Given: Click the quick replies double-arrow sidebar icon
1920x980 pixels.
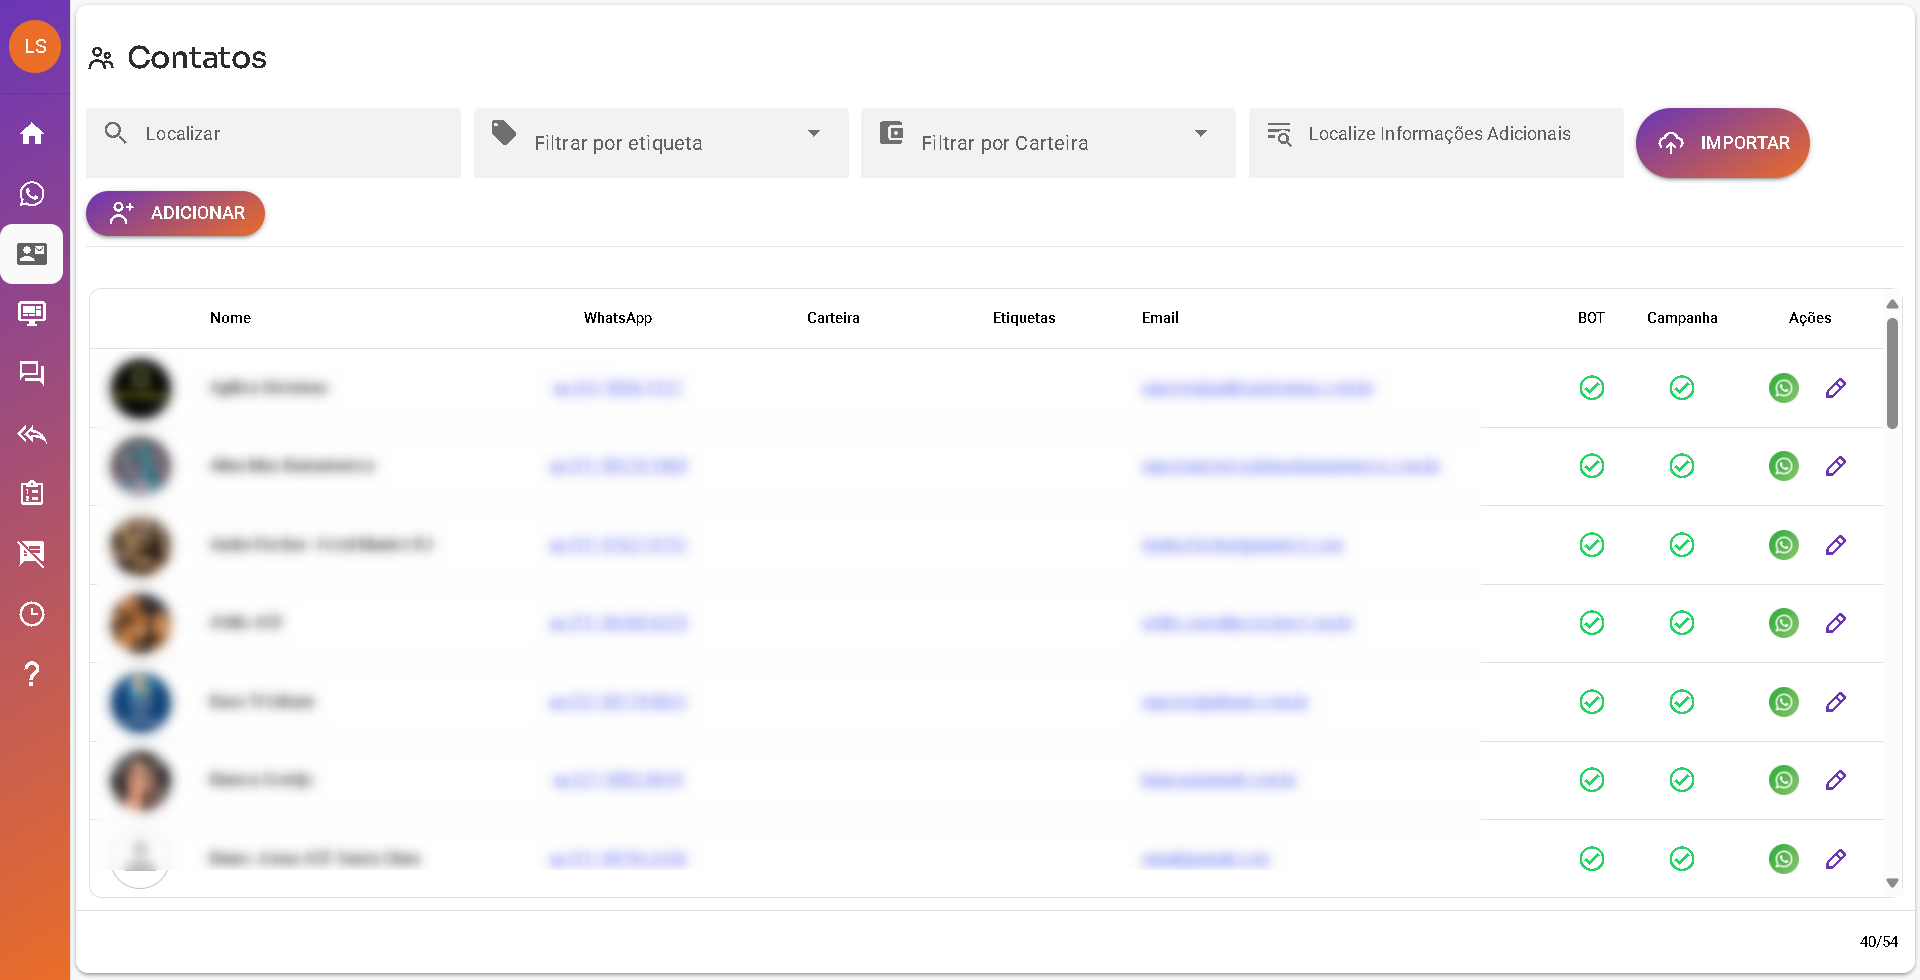Looking at the screenshot, I should [x=32, y=434].
